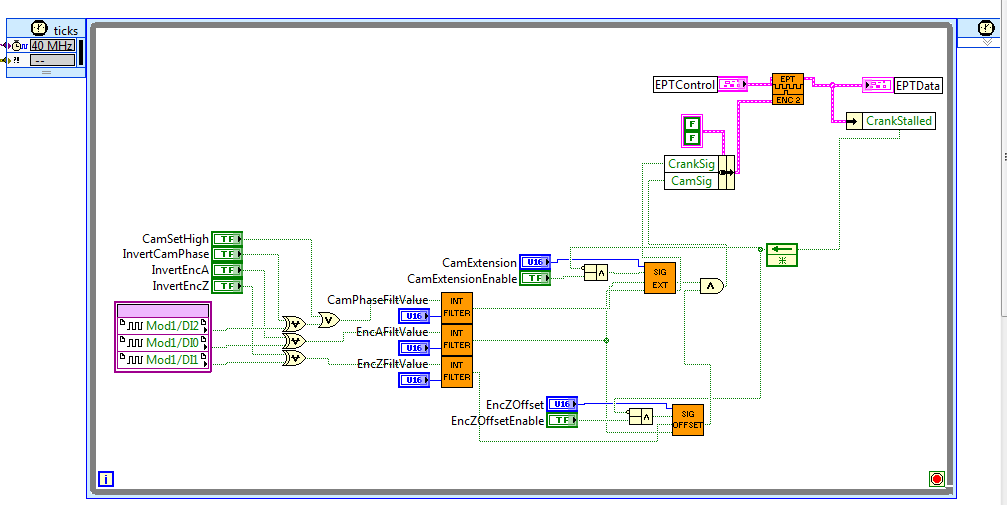Click the CamPhaseFiltValue U16 terminal
Viewport: 1007px width, 505px height.
click(x=414, y=316)
